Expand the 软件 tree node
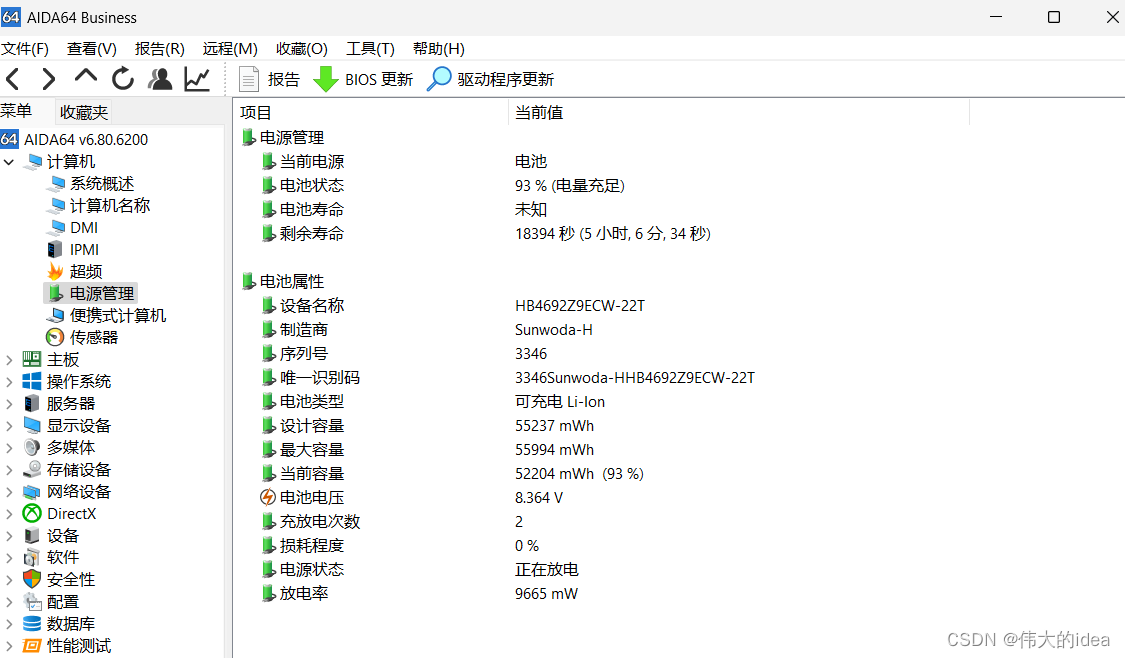 (x=9, y=558)
